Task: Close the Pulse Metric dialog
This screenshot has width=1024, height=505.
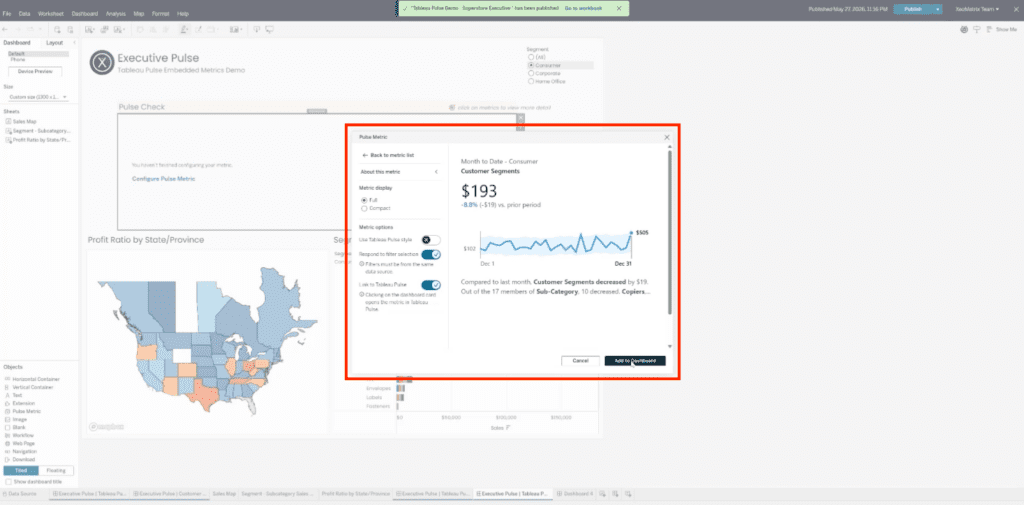Action: coord(667,137)
